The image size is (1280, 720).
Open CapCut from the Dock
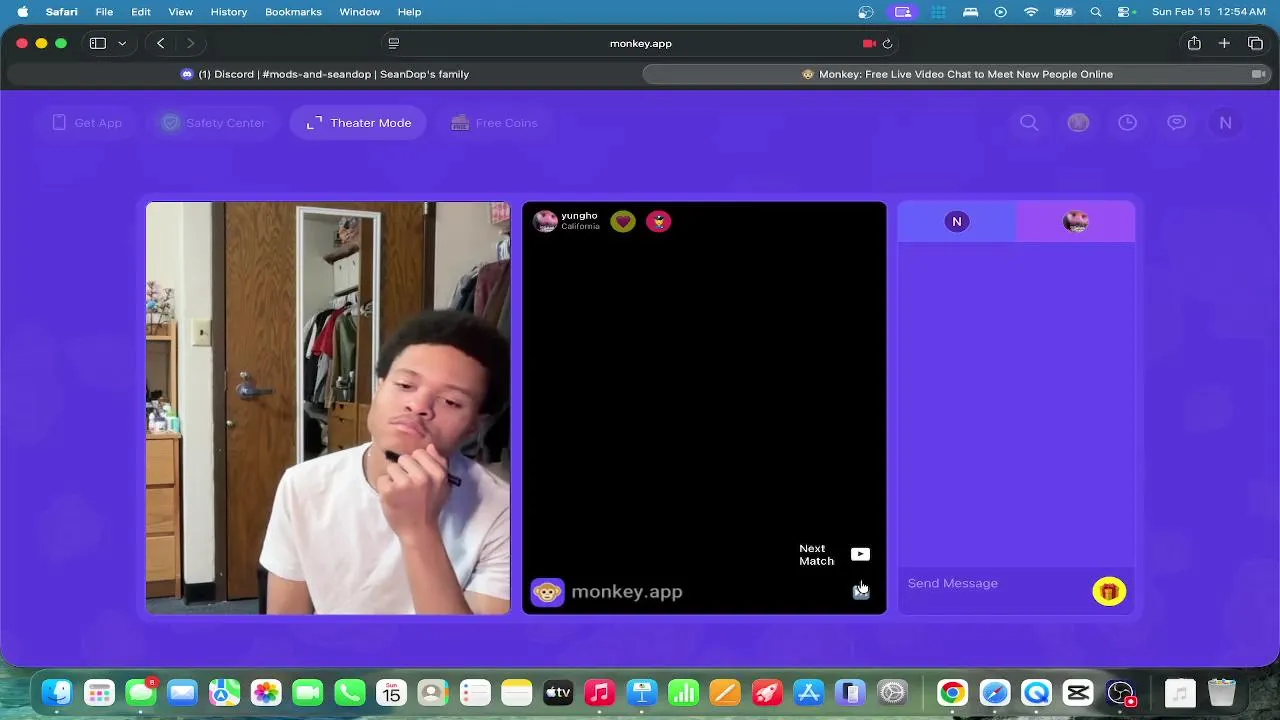[x=1078, y=692]
